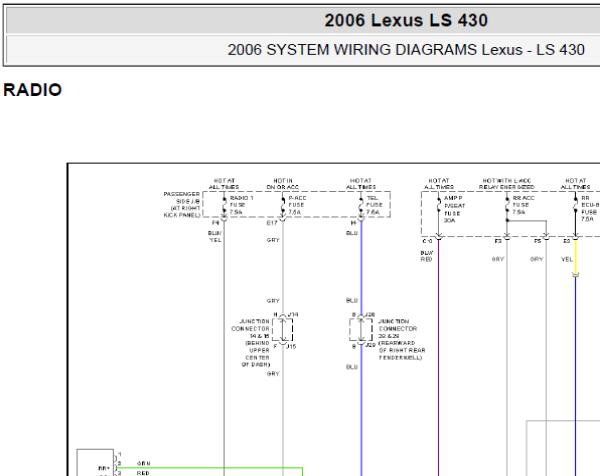Click the 'AMP P/SEAT FUSE 30A' label
600x476 pixels.
pyautogui.click(x=455, y=209)
